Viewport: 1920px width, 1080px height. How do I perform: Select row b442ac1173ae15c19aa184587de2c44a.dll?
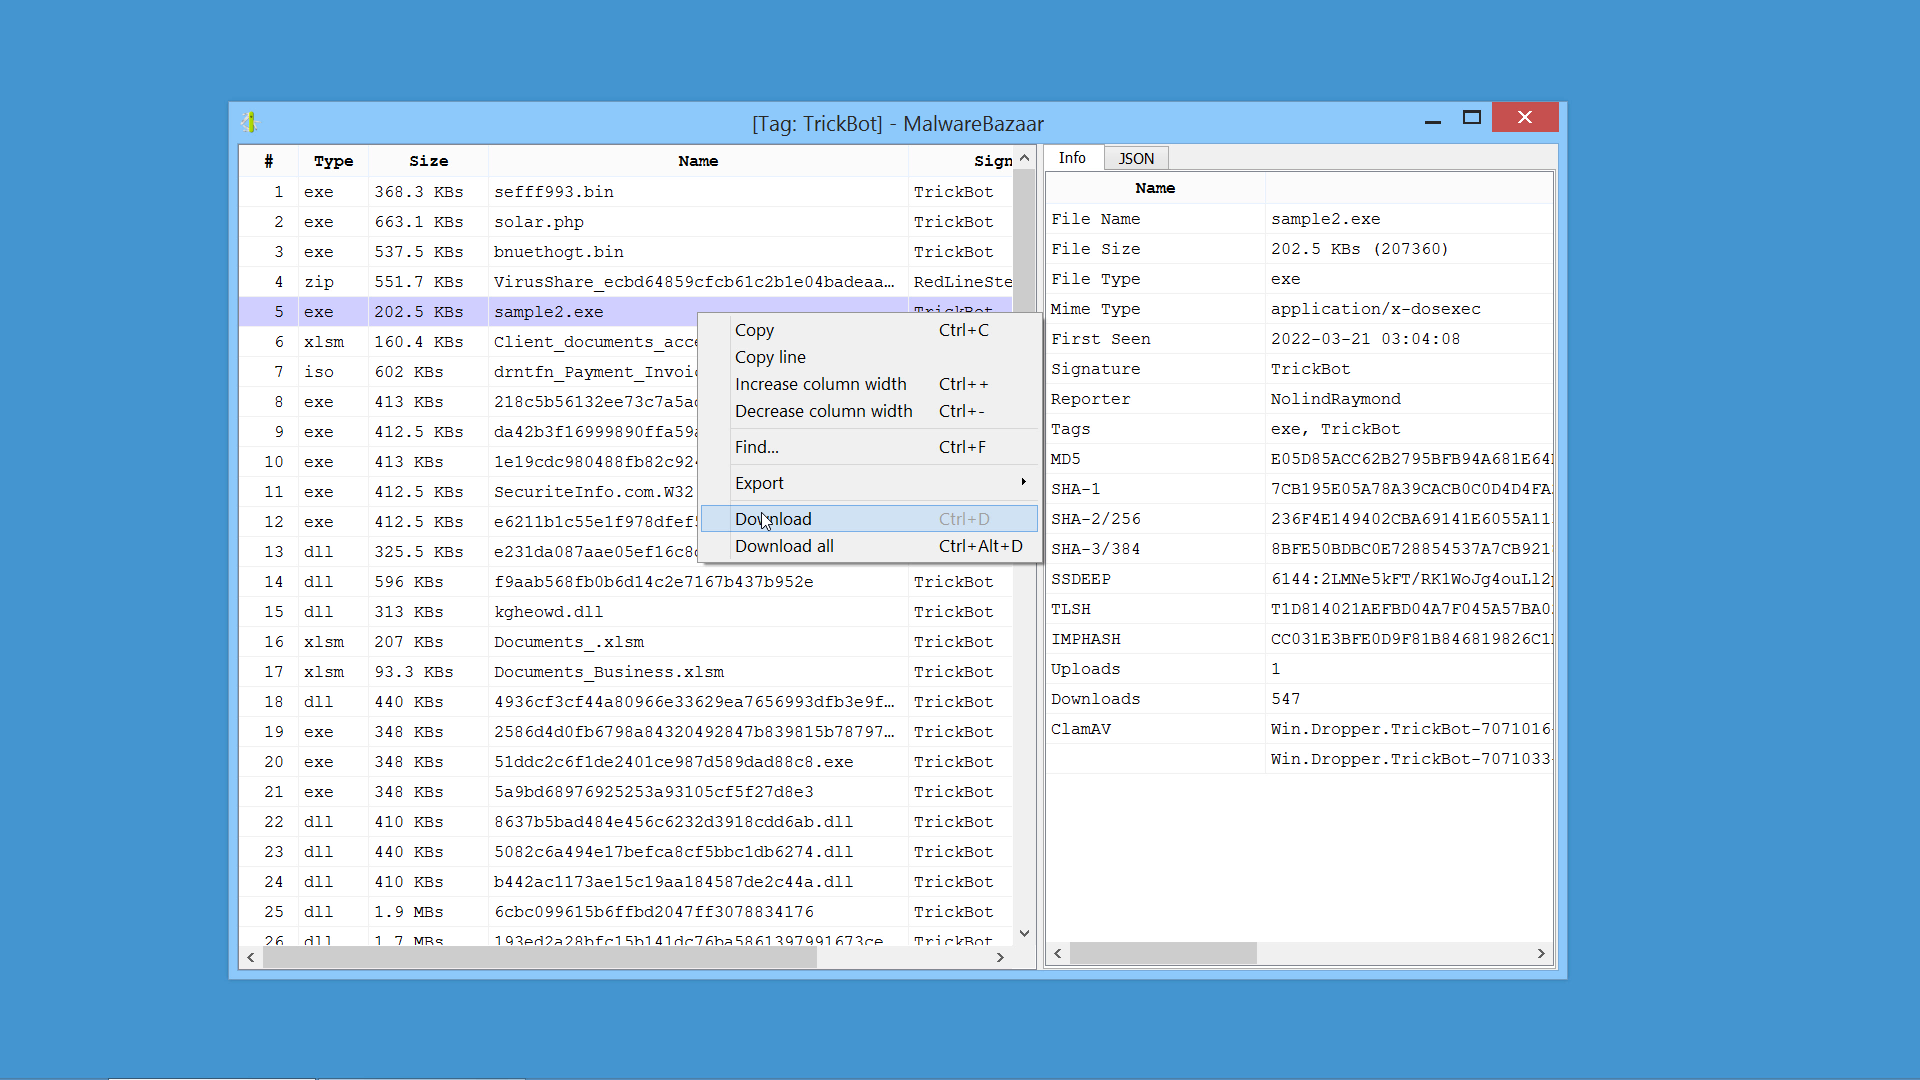tap(626, 882)
